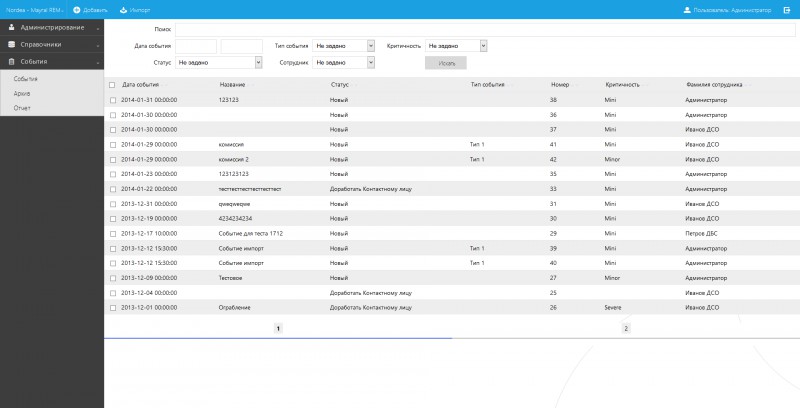800x408 pixels.
Task: Sort by Статус column header
Action: coord(340,85)
